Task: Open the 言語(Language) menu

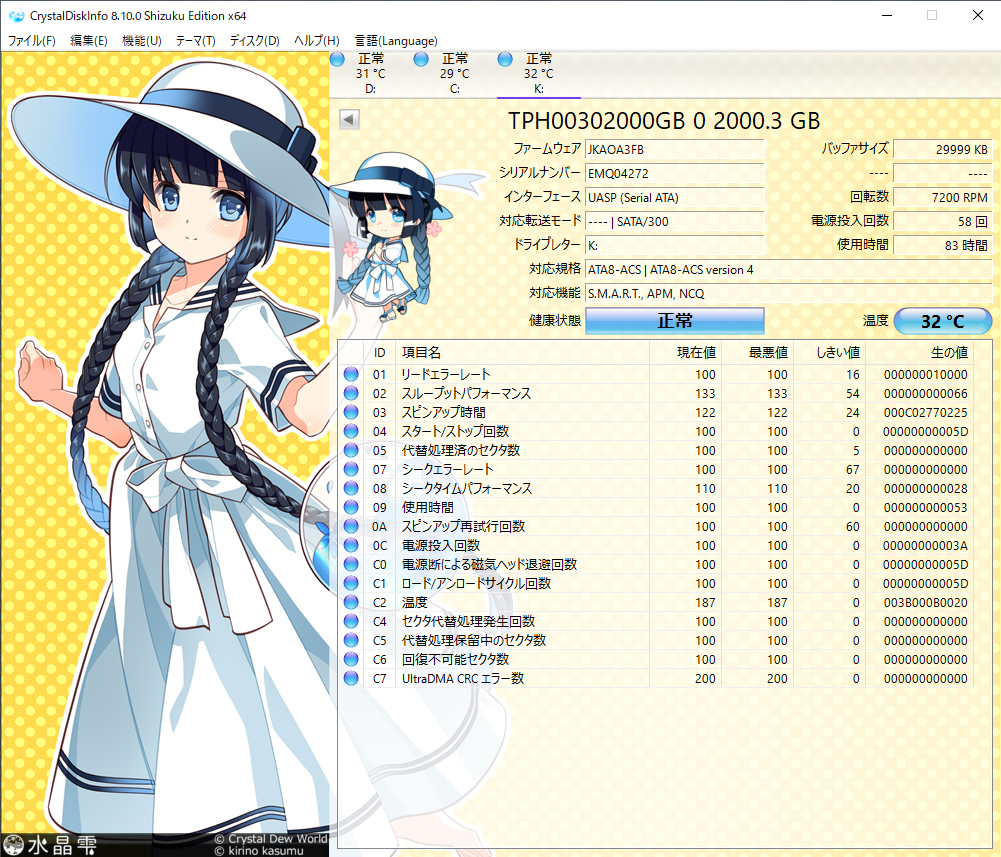Action: tap(395, 41)
